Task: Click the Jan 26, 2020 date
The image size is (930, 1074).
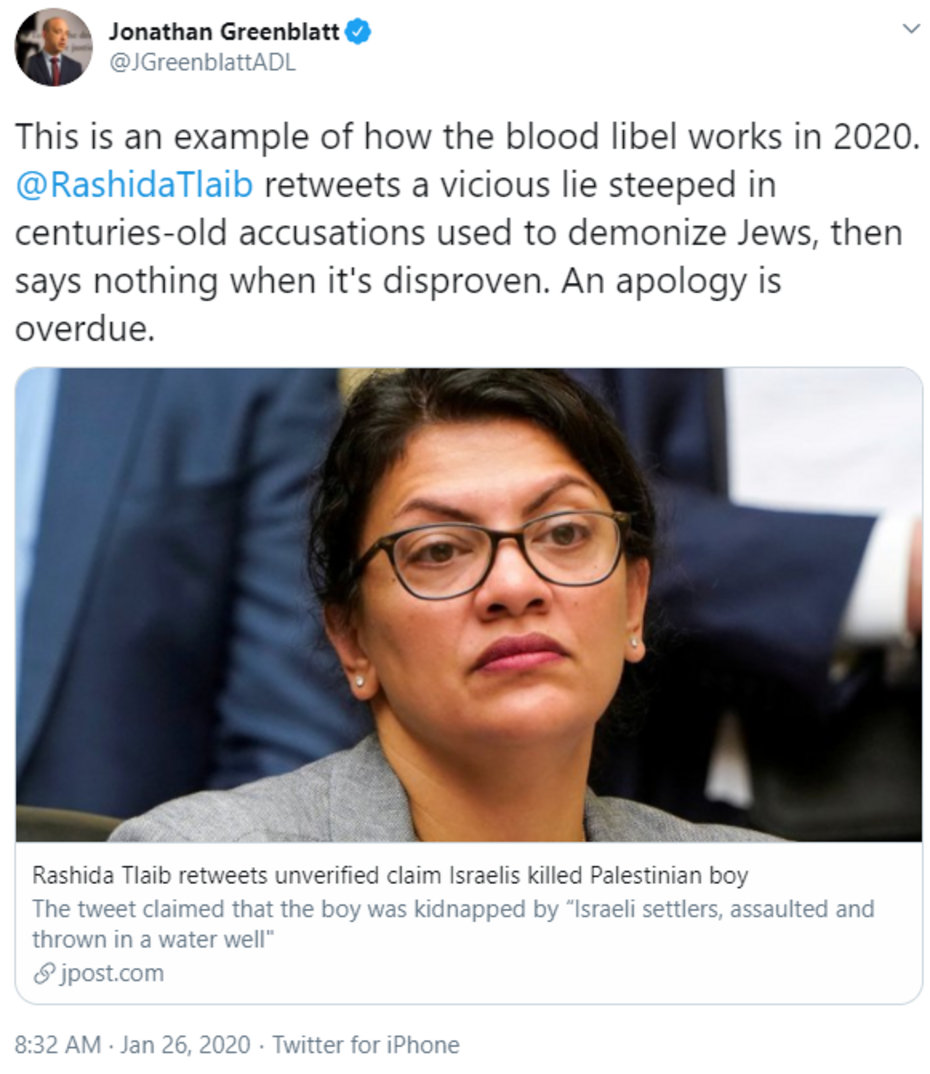Action: [x=185, y=1045]
